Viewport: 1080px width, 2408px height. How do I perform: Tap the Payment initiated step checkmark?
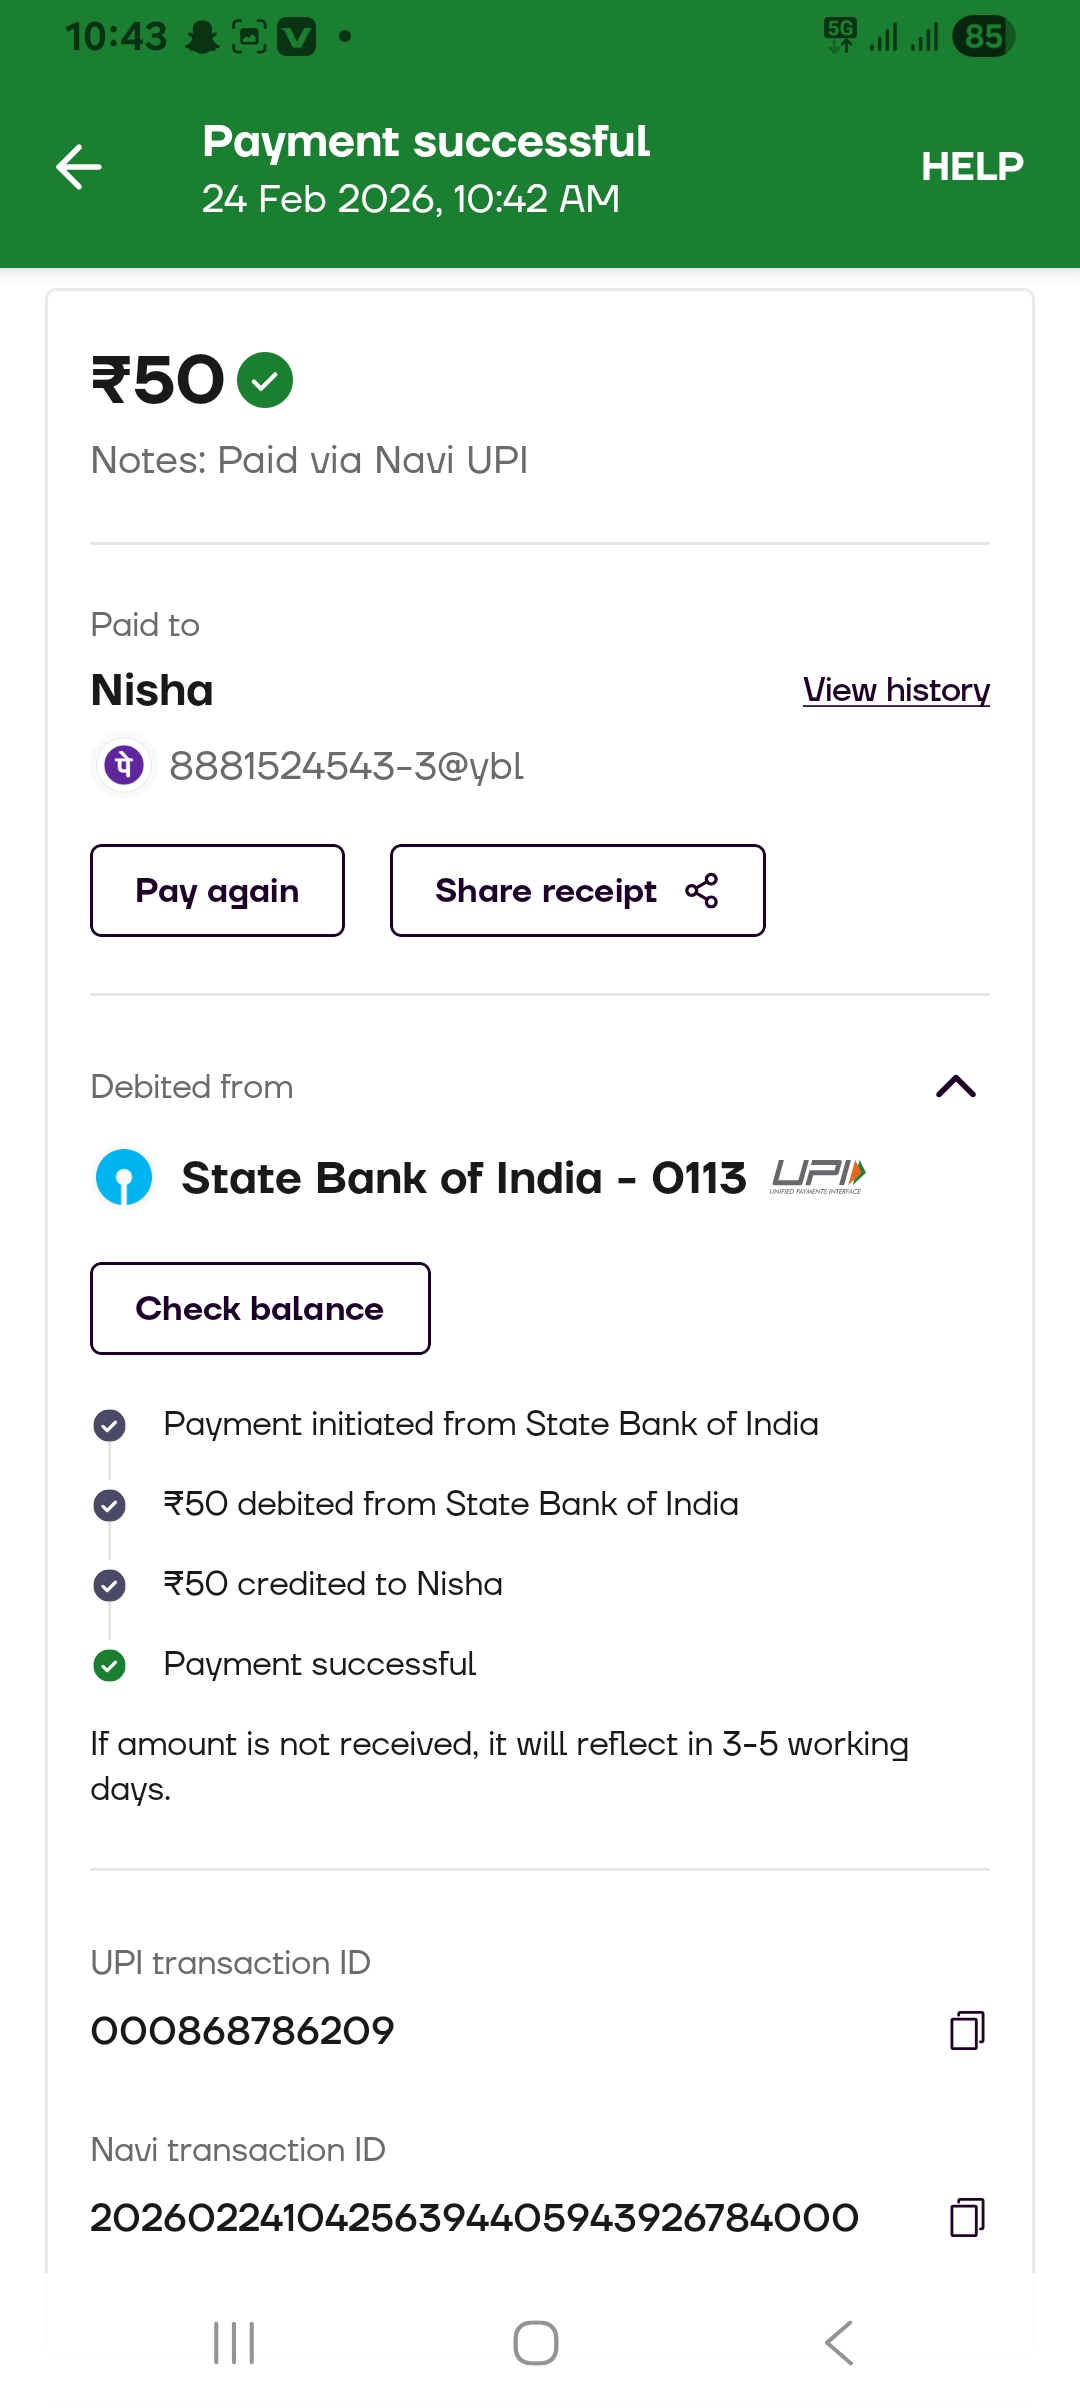coord(109,1425)
